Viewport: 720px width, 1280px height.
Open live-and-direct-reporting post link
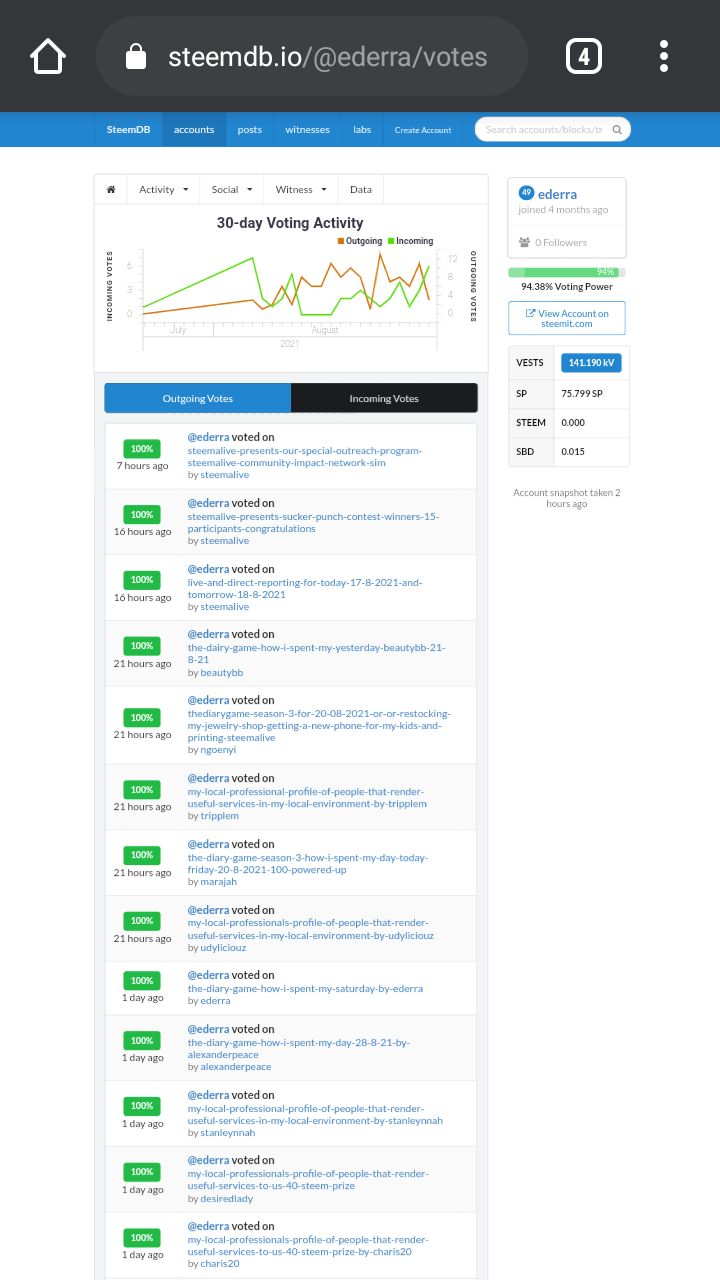tap(305, 588)
